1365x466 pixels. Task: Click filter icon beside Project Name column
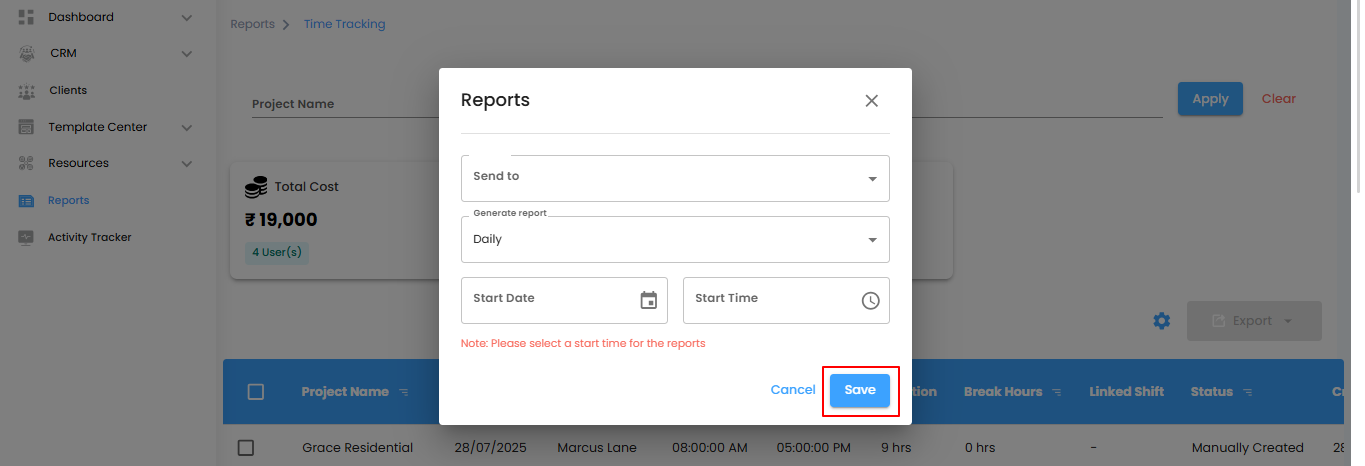tap(403, 392)
